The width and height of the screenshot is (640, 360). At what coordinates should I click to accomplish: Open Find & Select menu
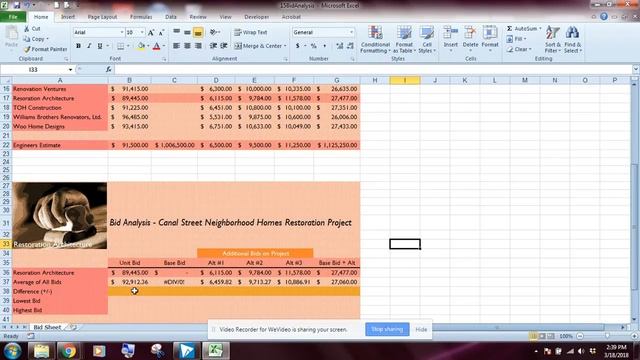(x=573, y=40)
